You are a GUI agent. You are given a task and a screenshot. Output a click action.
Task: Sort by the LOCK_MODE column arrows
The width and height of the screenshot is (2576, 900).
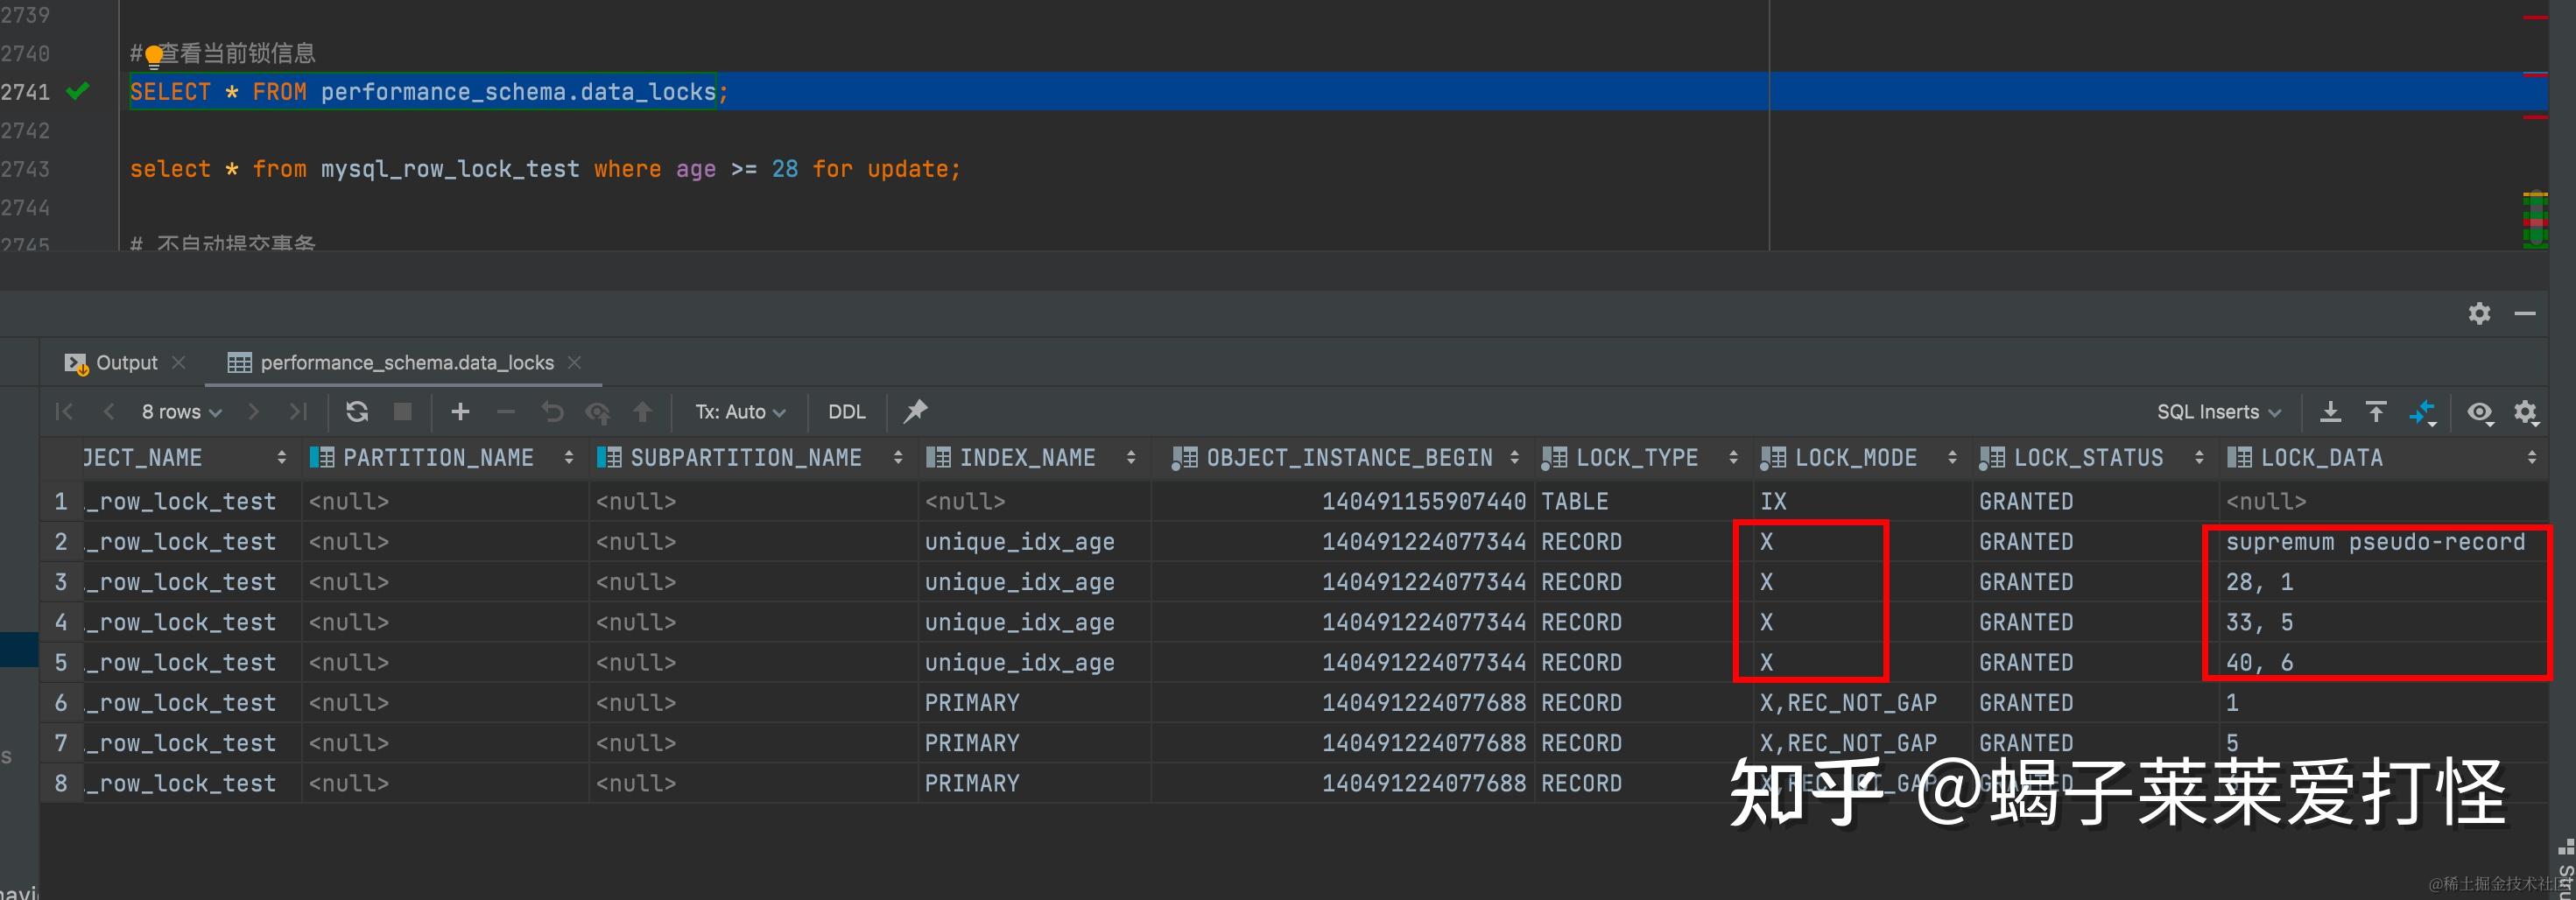point(1952,458)
